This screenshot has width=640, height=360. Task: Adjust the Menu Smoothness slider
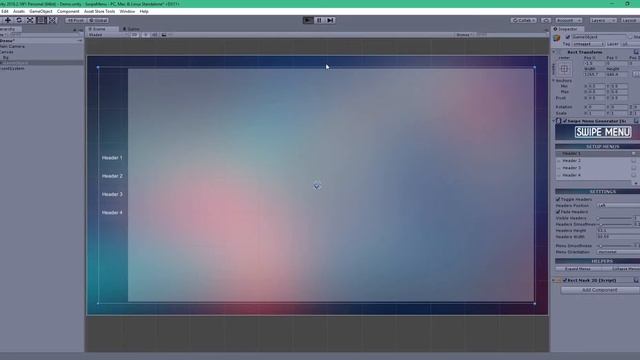[615, 246]
